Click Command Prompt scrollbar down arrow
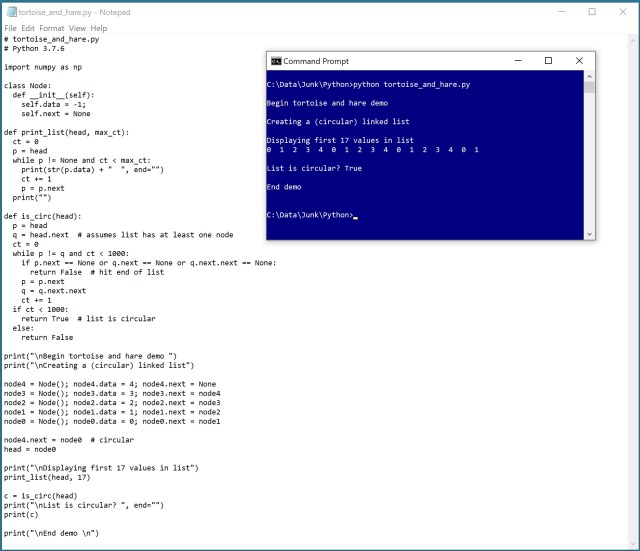 590,234
